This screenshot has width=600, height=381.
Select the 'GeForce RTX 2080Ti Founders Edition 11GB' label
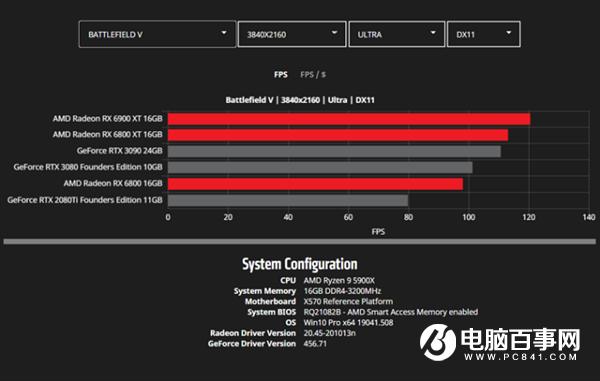[x=85, y=200]
